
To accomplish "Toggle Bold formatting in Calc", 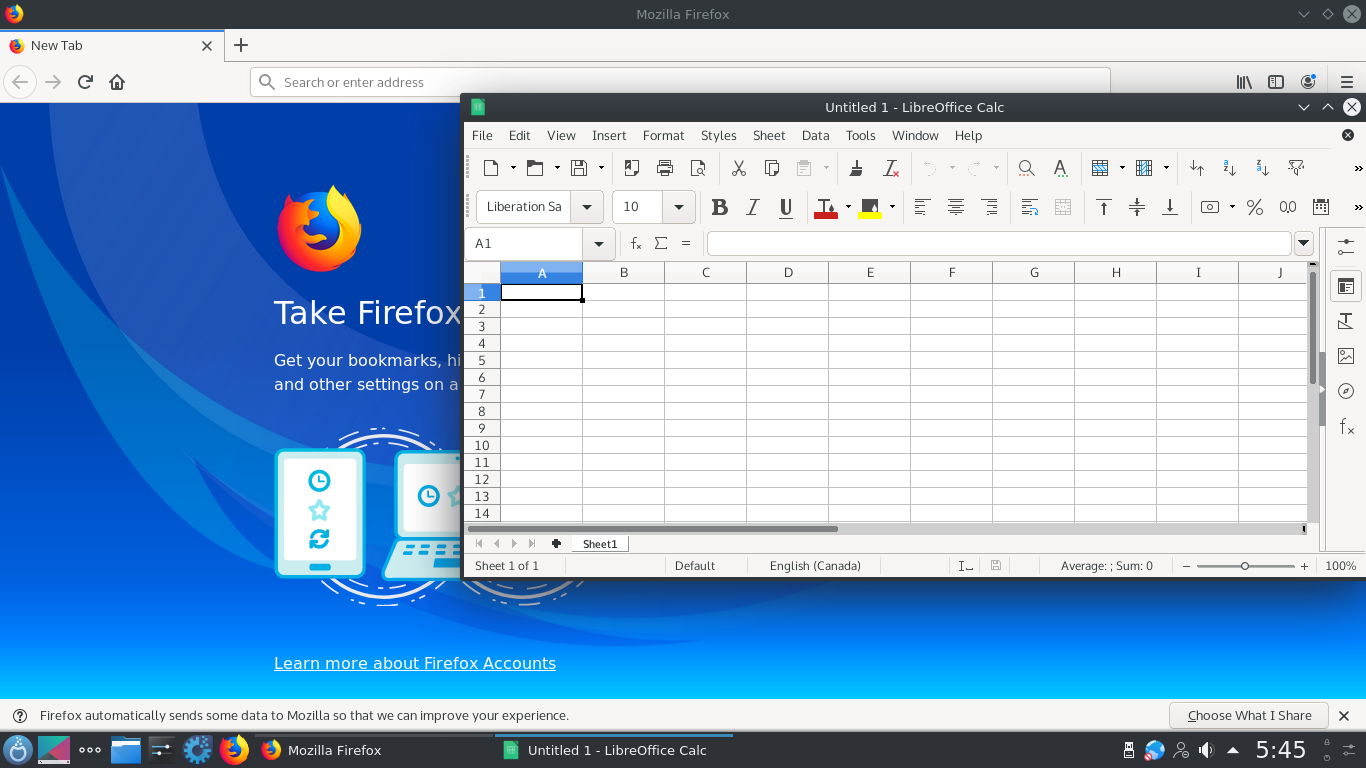I will click(x=719, y=207).
